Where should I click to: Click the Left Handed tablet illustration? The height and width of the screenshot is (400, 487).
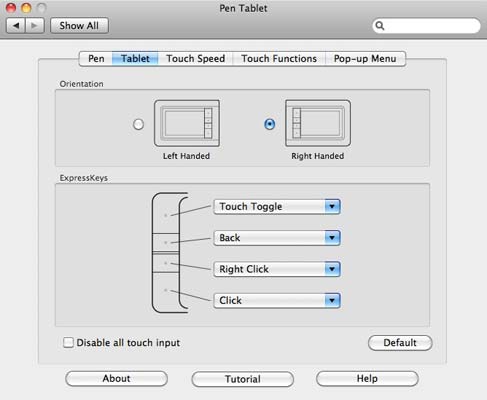[187, 123]
